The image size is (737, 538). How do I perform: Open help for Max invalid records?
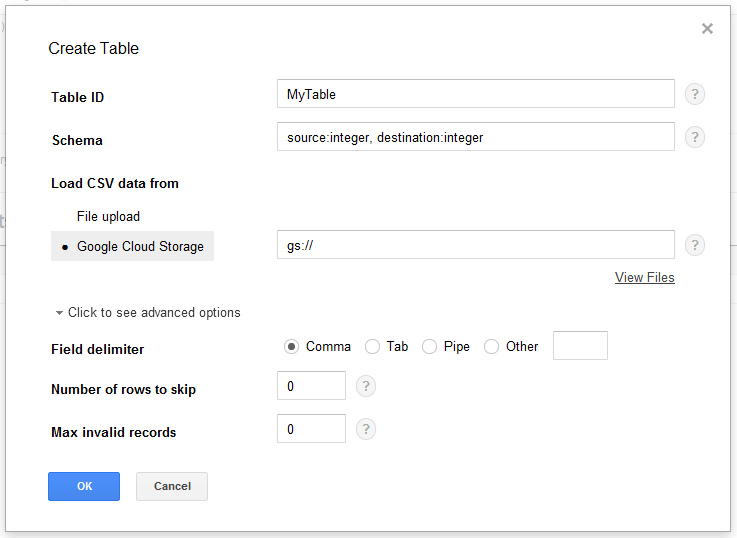pos(366,429)
